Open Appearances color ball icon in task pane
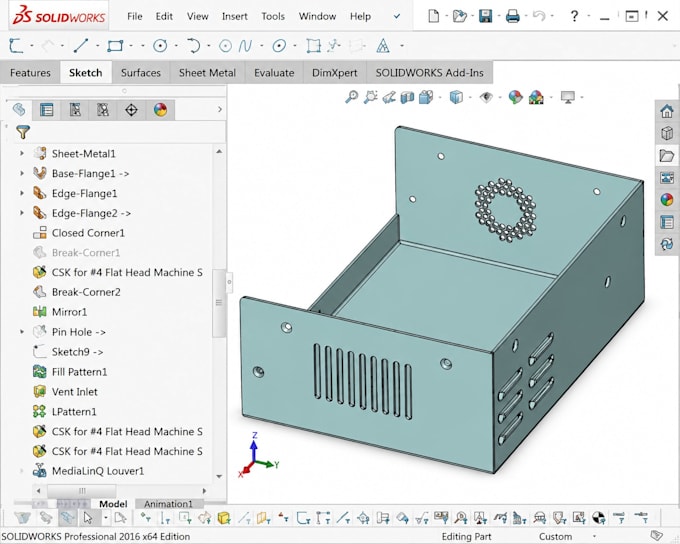This screenshot has width=680, height=544. [x=667, y=200]
